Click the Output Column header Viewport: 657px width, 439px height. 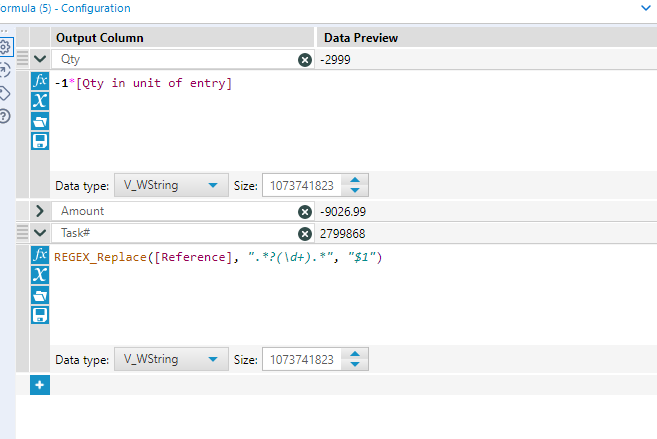point(100,38)
